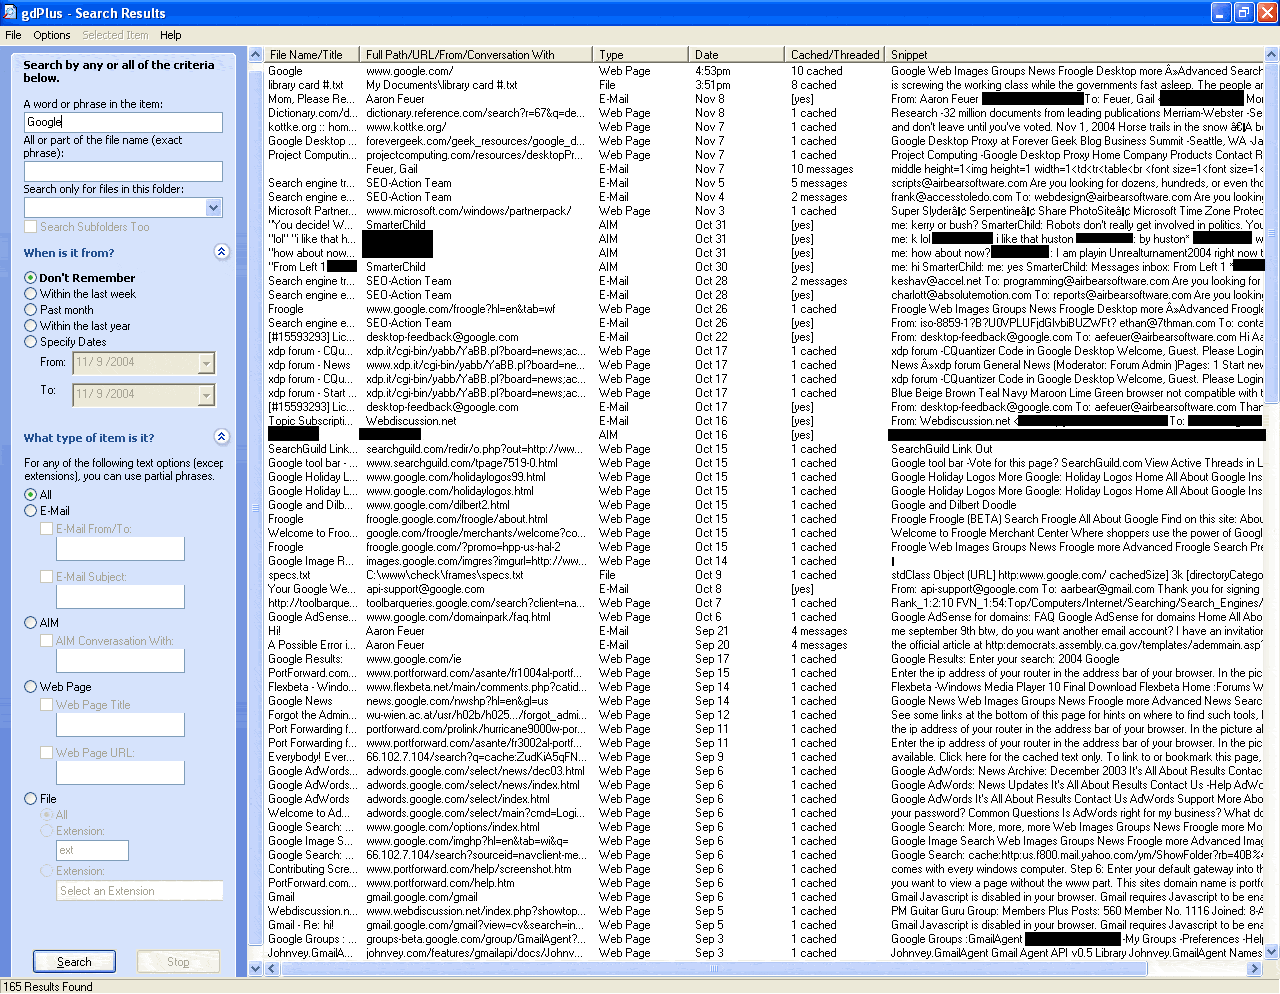Click the file extension 'ext' field

(x=92, y=850)
